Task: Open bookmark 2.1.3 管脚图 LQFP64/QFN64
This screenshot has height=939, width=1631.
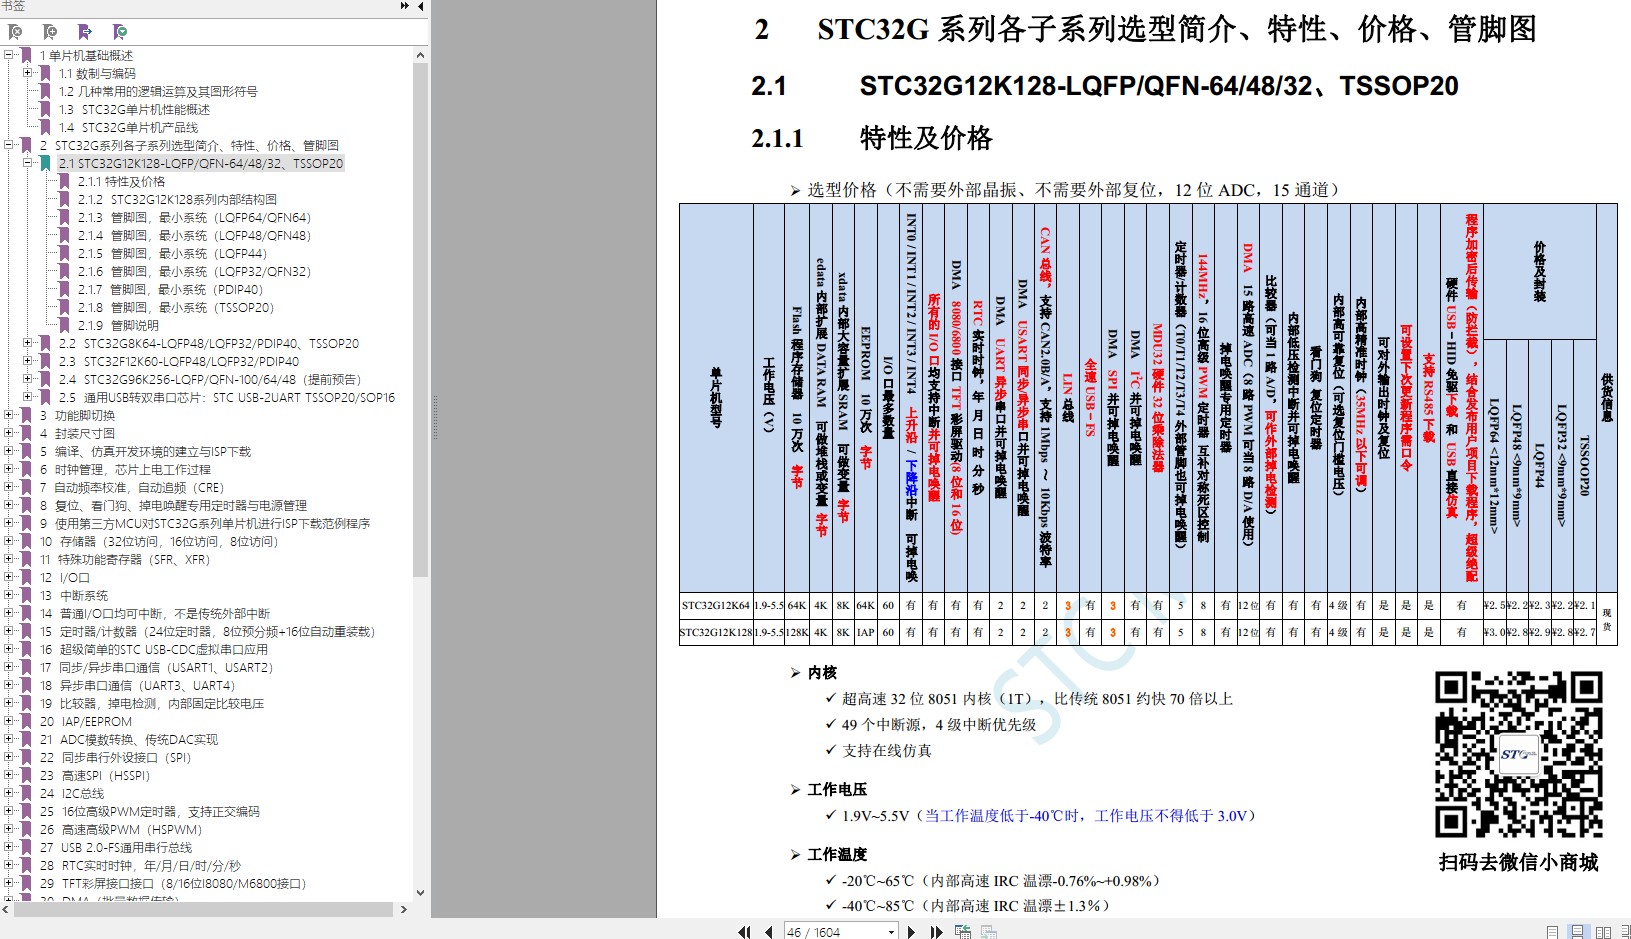Action: click(x=194, y=217)
